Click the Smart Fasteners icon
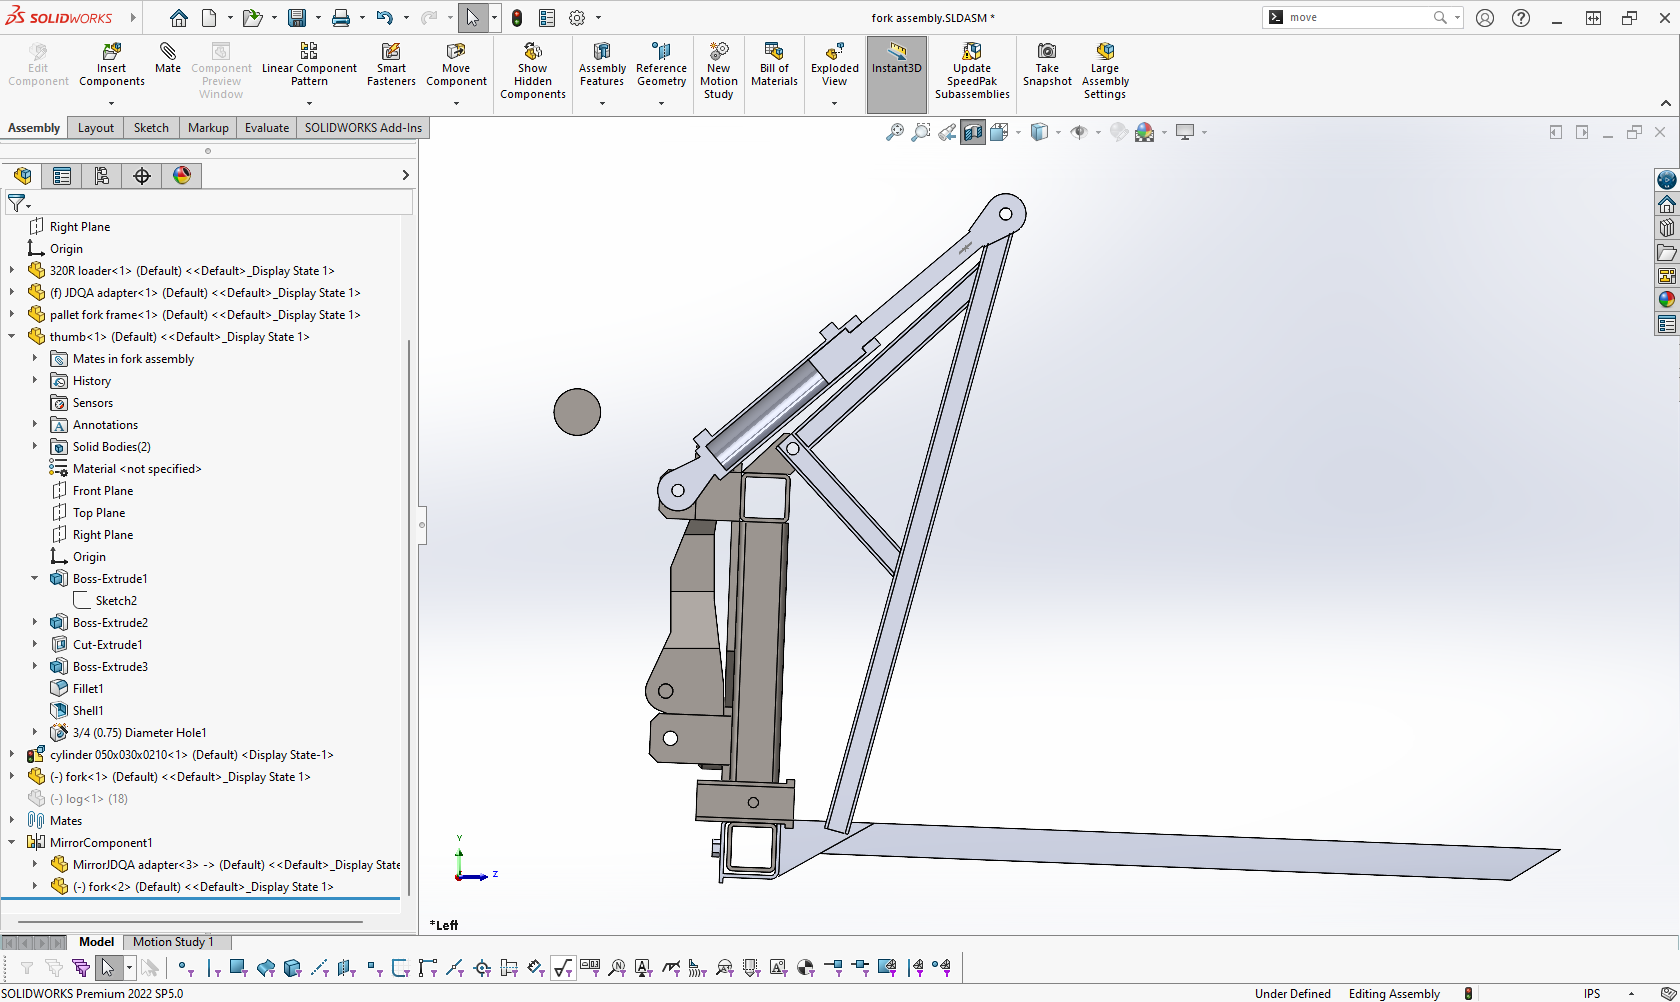Image resolution: width=1680 pixels, height=1002 pixels. click(391, 51)
